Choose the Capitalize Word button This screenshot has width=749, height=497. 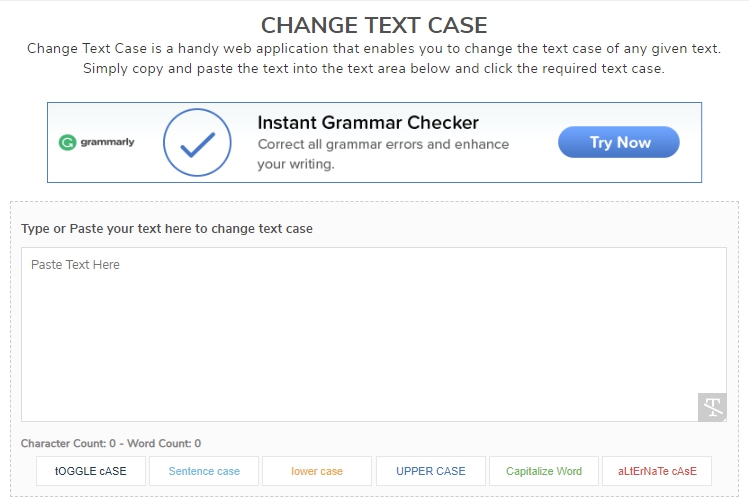click(x=544, y=471)
